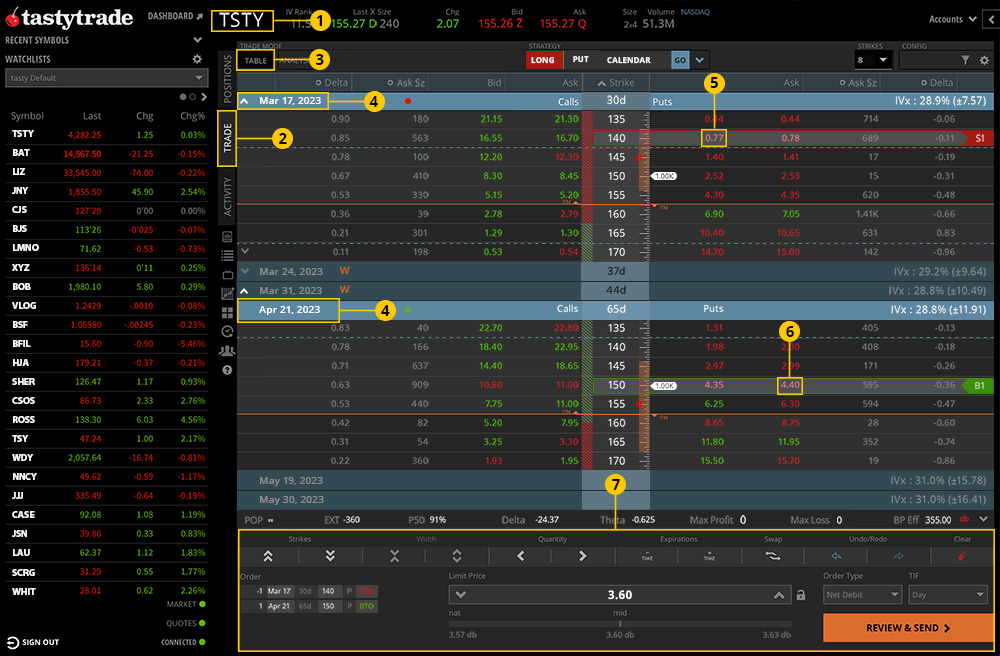Collapse the Mar 17, 2023 expiration

click(244, 101)
